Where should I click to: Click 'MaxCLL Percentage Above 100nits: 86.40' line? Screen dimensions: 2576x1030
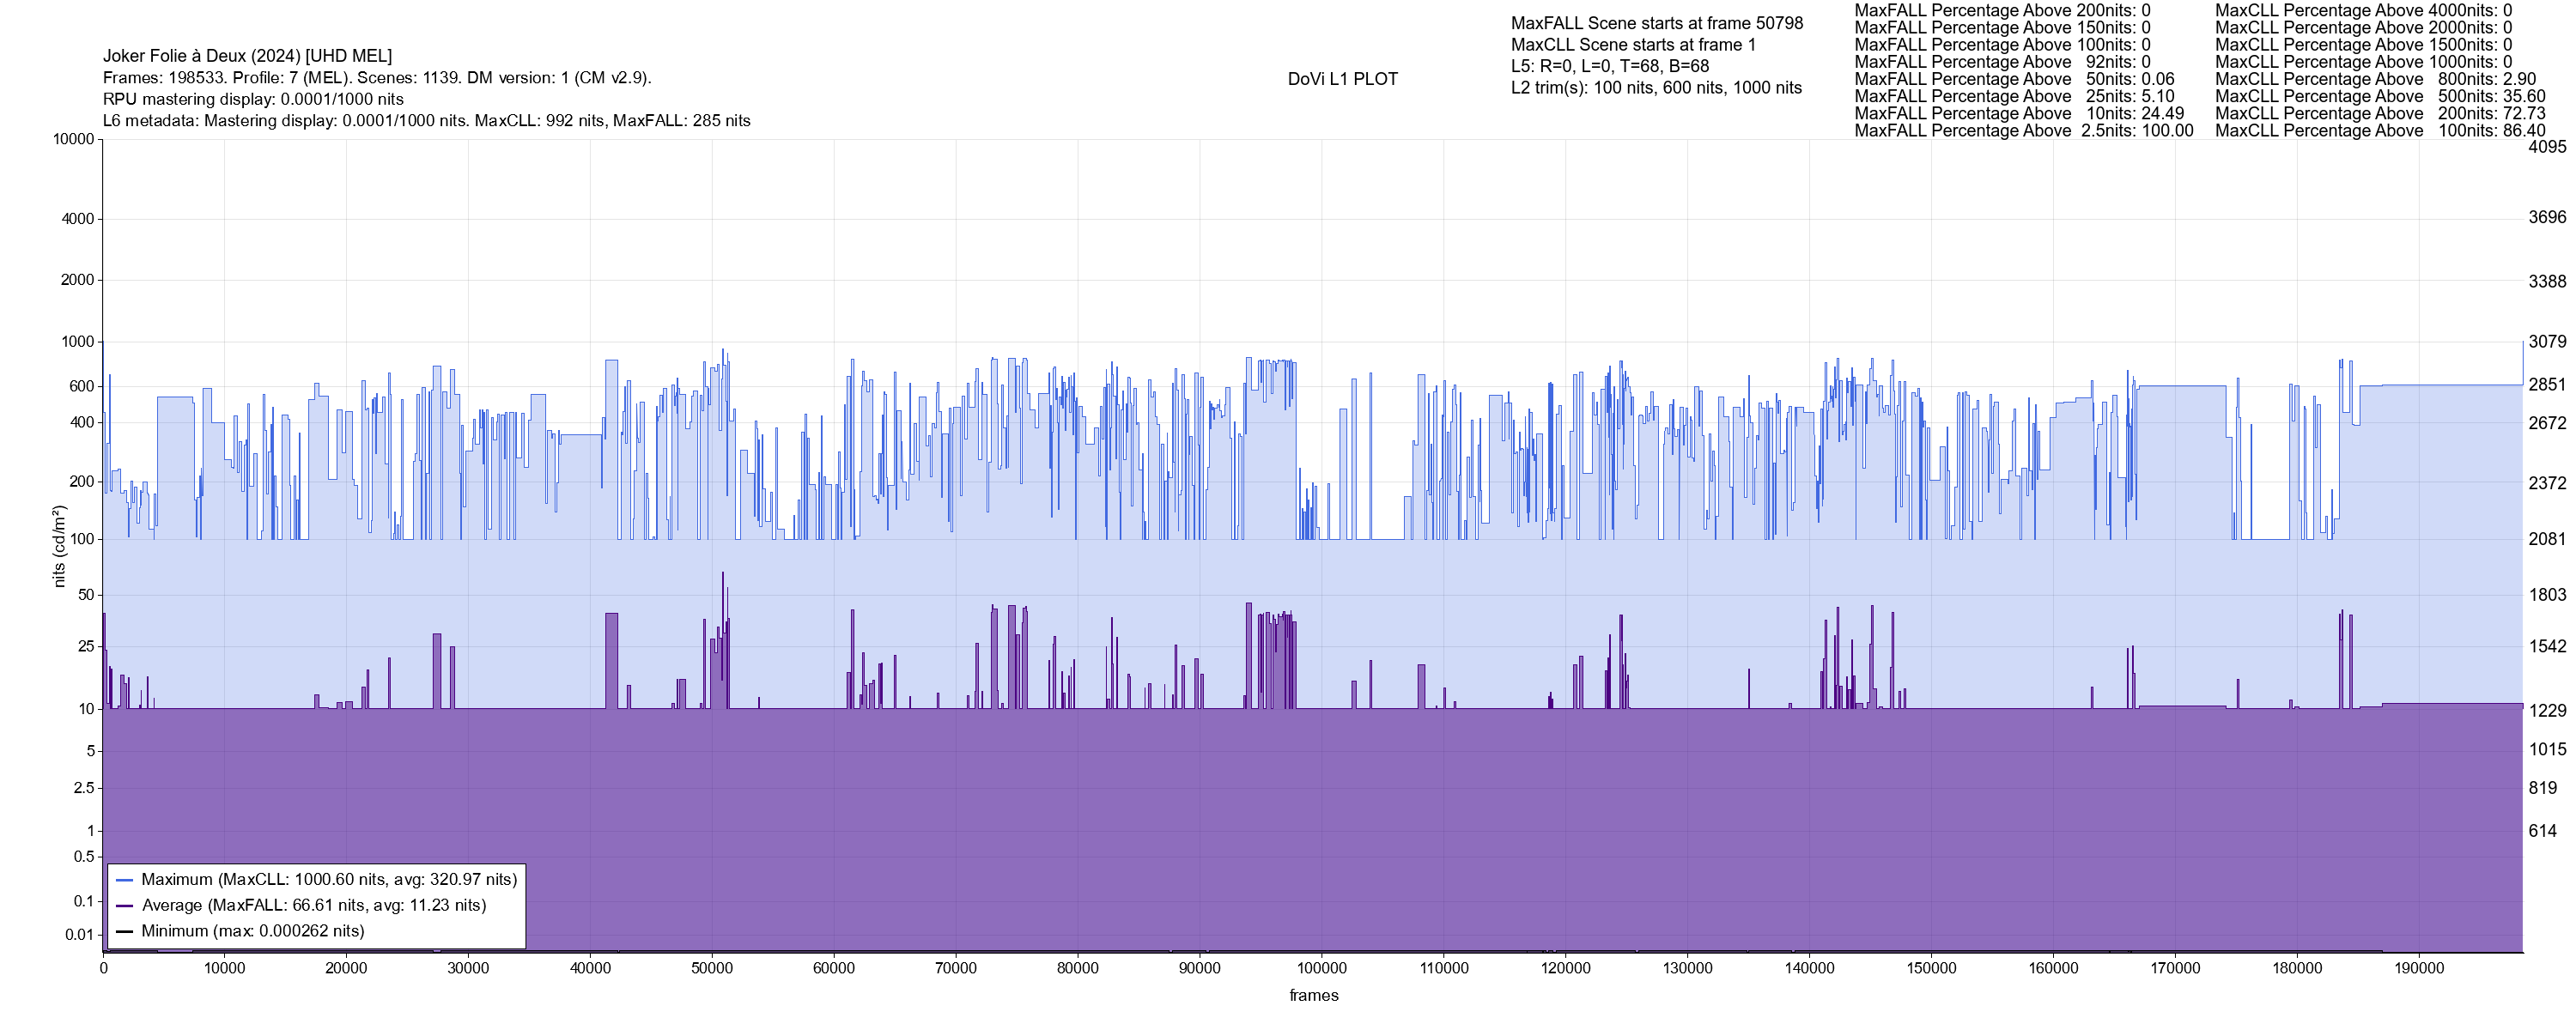(2380, 131)
